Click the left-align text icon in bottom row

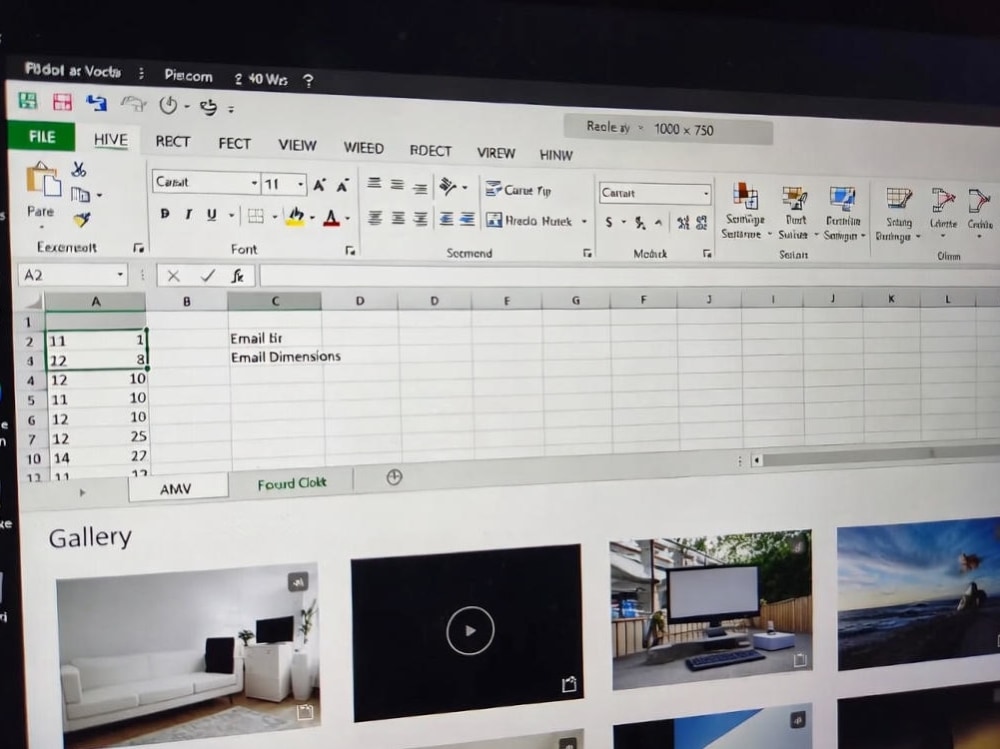375,219
